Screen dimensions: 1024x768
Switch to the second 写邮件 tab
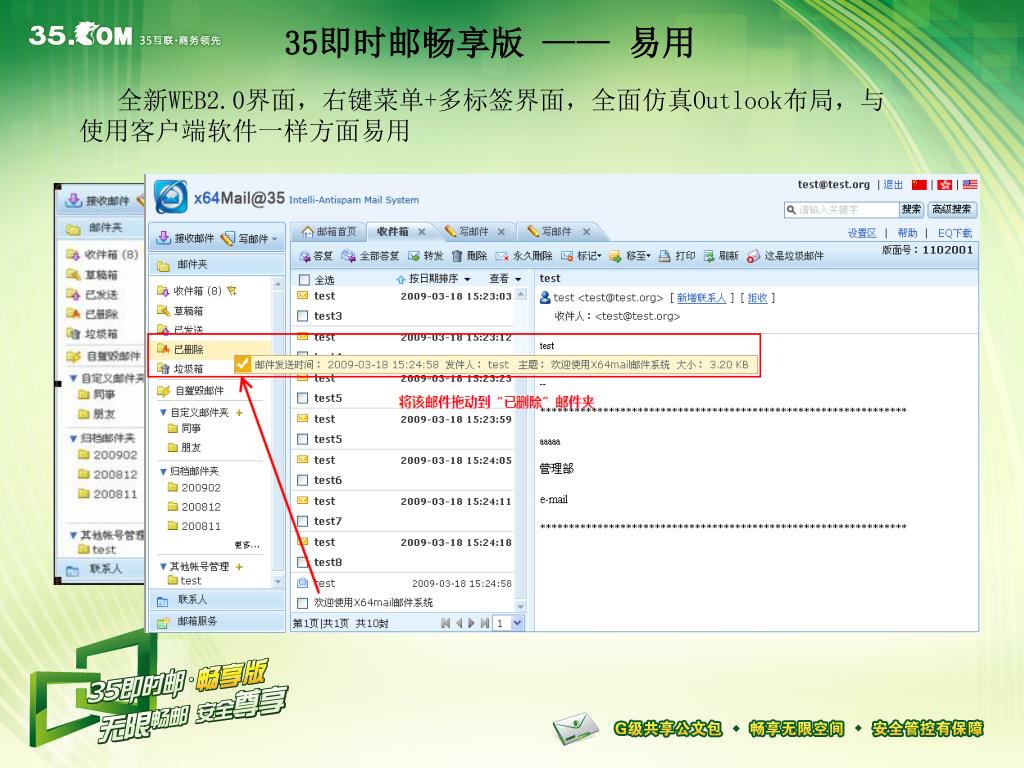[557, 232]
